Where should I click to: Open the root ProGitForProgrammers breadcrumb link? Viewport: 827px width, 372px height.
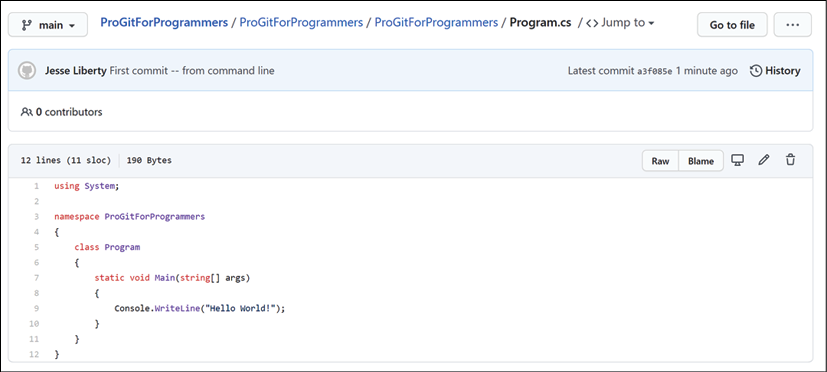pyautogui.click(x=164, y=23)
